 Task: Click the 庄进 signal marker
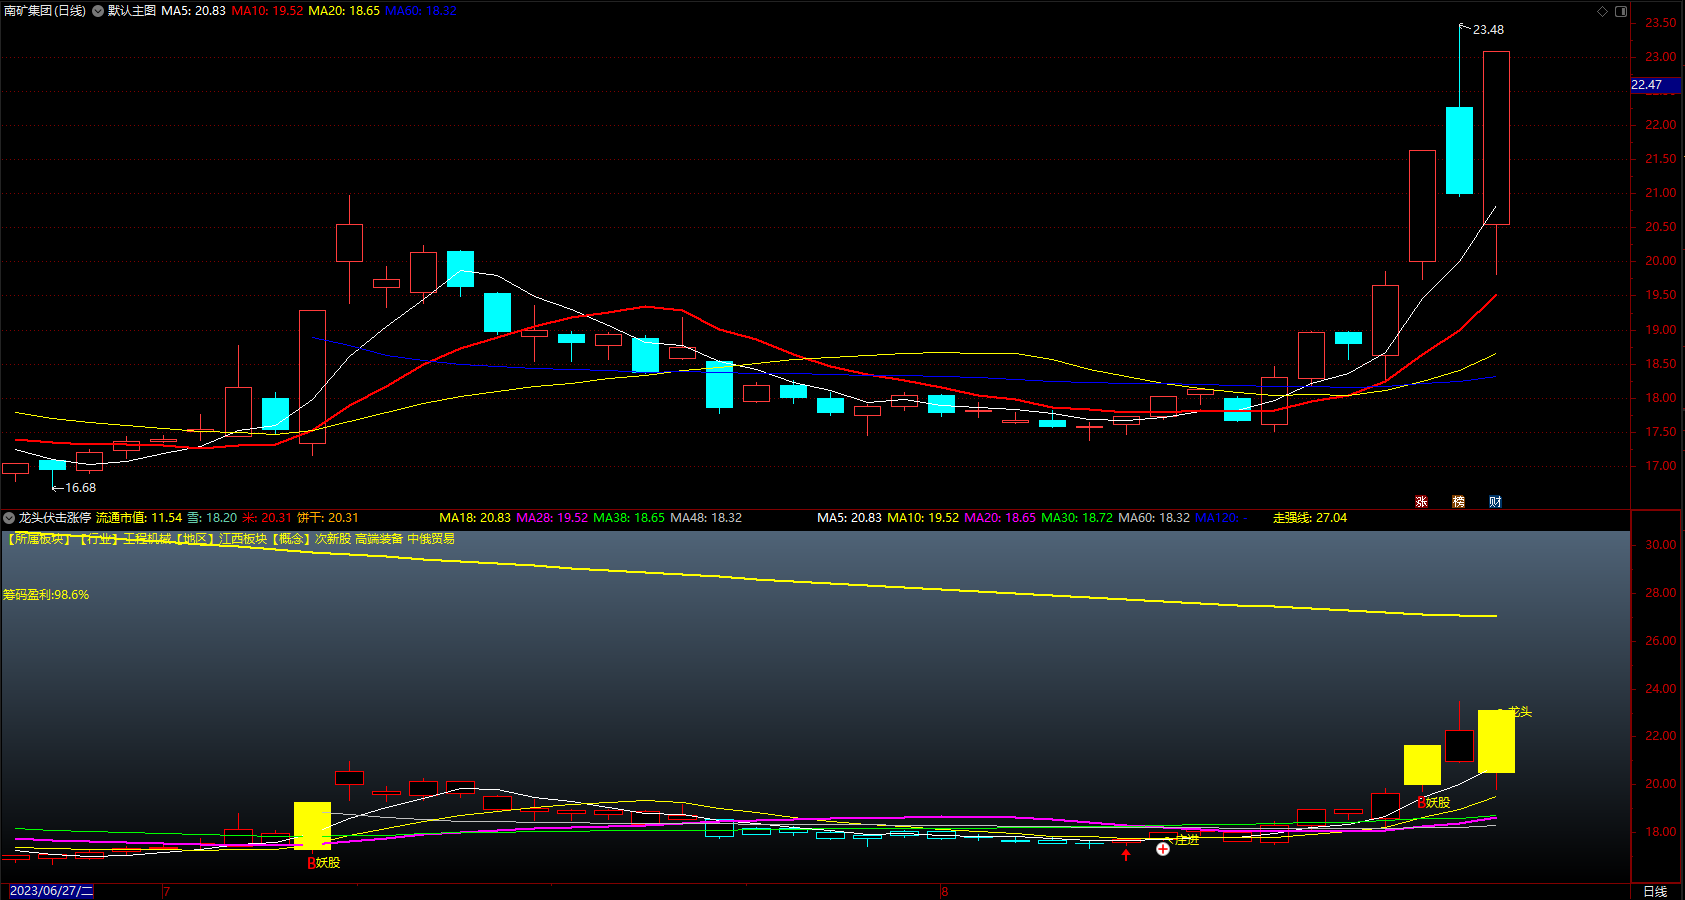tap(1186, 840)
